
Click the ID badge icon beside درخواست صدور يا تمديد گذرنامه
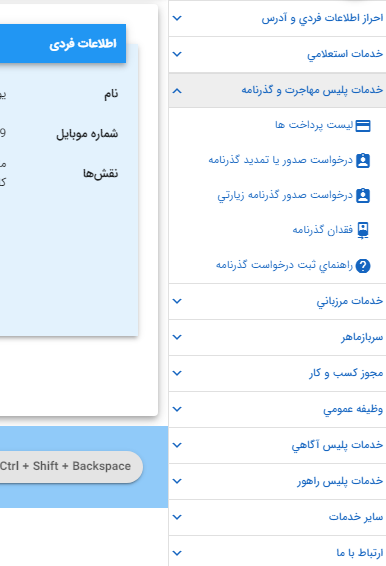[x=363, y=161]
